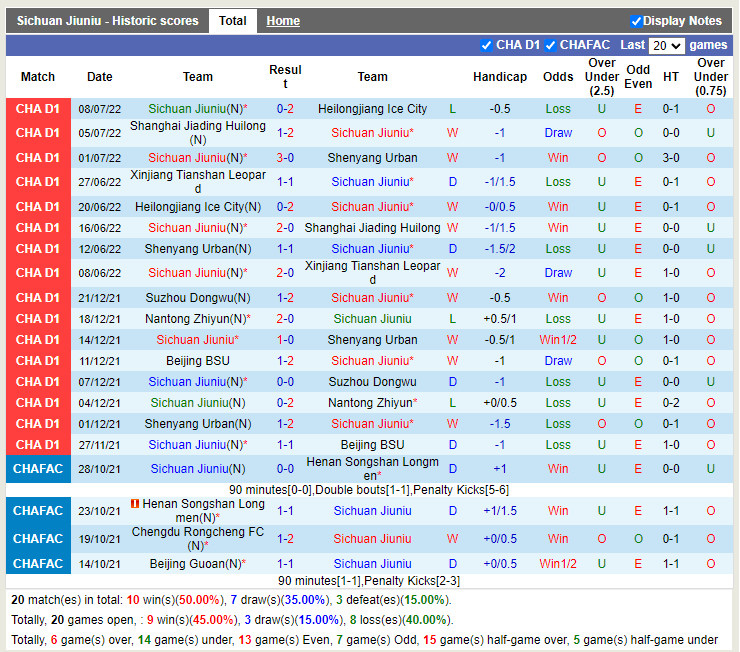Click the Odd Even column header
740x652 pixels.
coord(638,77)
